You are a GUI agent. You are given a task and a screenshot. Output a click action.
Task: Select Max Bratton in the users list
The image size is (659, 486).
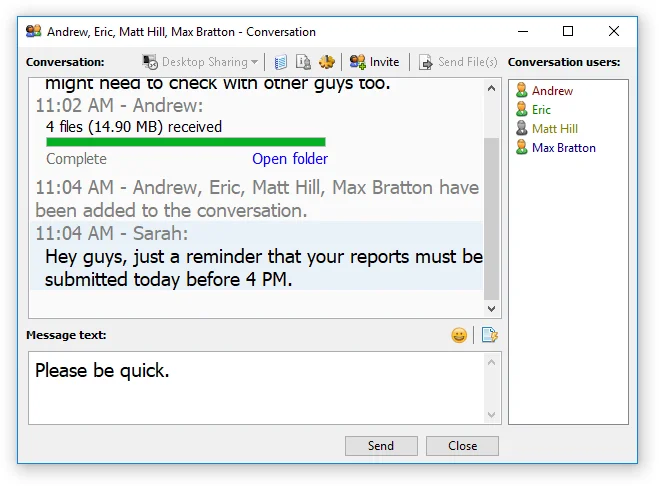click(563, 148)
